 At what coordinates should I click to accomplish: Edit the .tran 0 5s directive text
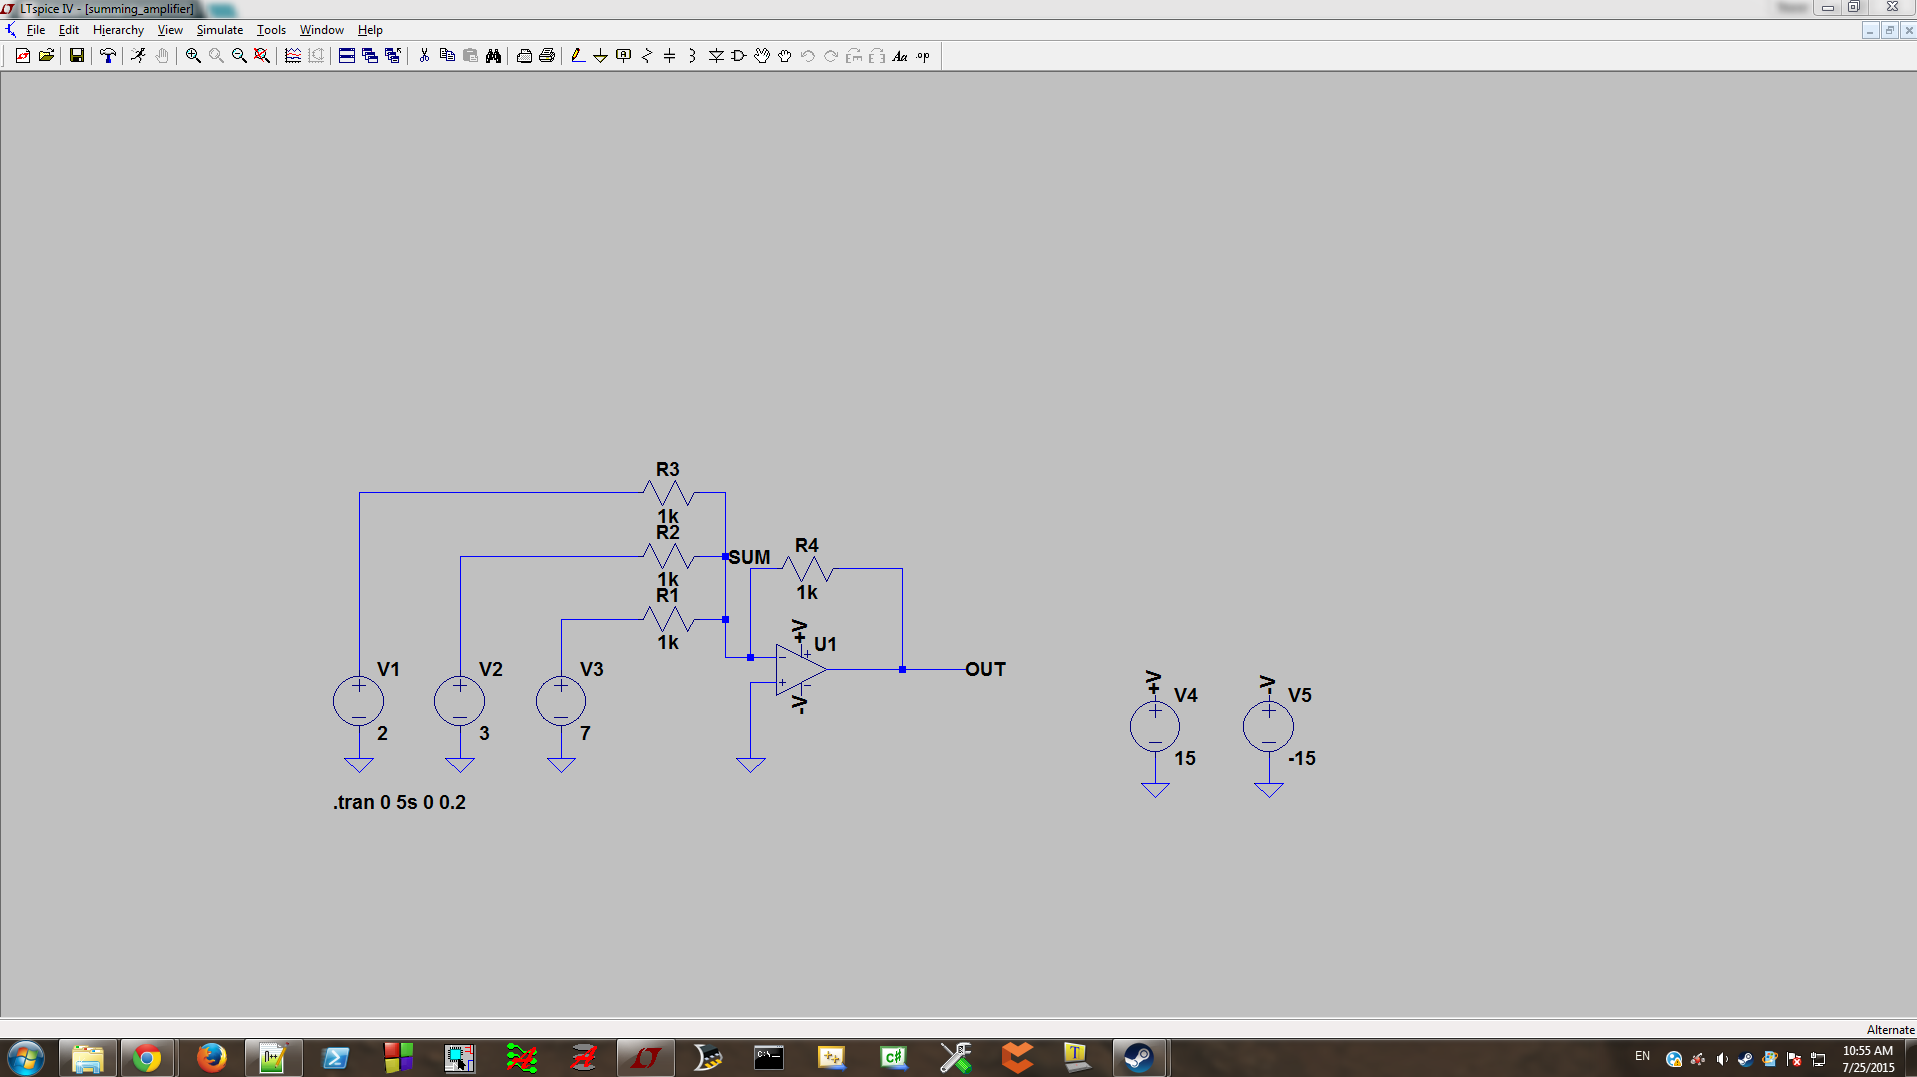coord(398,802)
